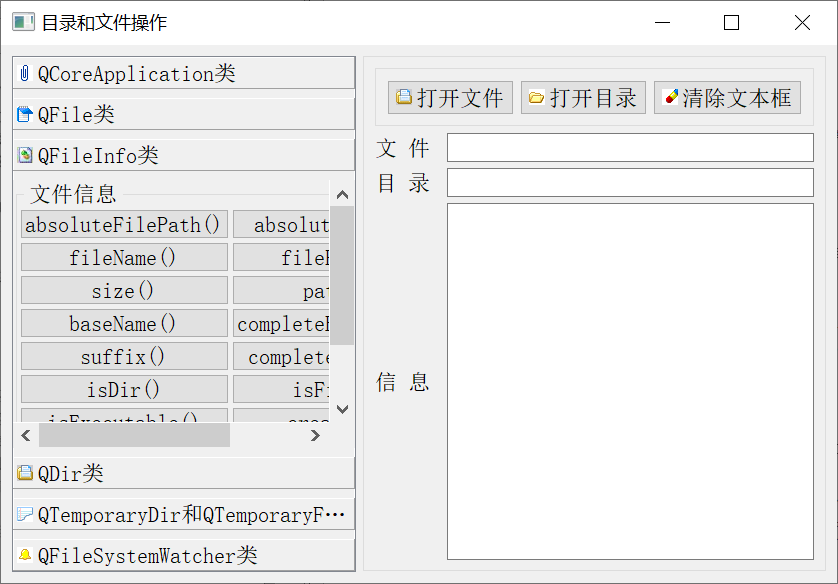Click the vertical scrollbar up arrow

(343, 195)
